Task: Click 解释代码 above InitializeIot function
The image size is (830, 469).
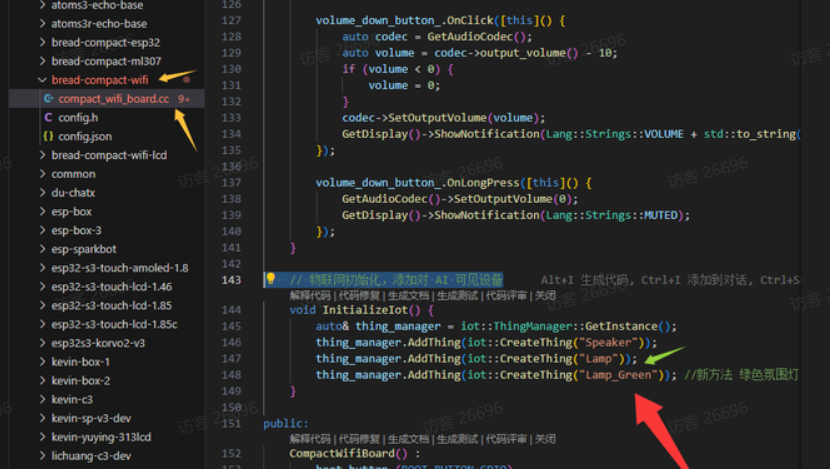Action: [310, 295]
